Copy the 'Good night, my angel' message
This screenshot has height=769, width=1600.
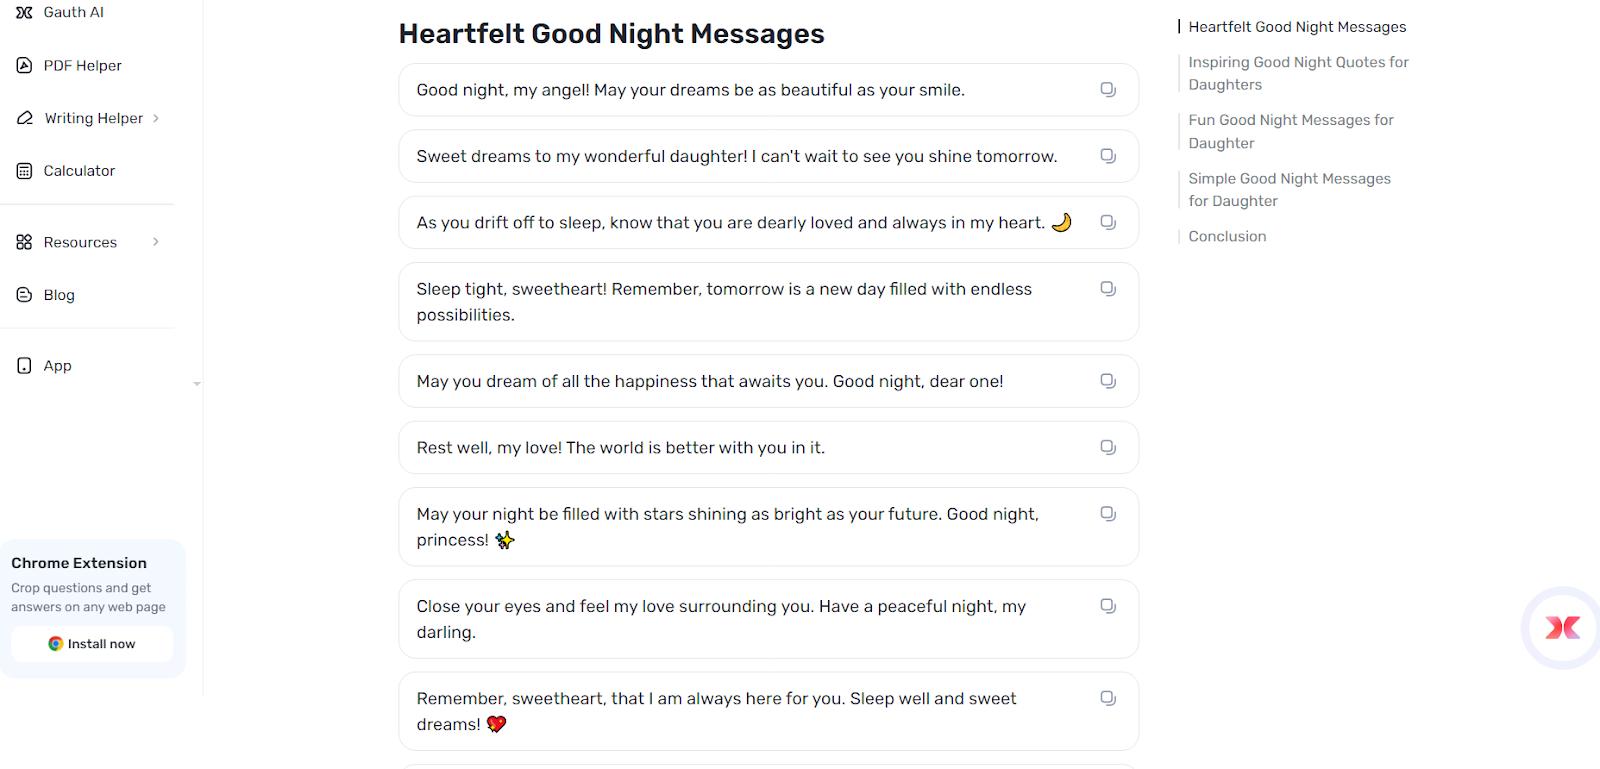point(1107,89)
